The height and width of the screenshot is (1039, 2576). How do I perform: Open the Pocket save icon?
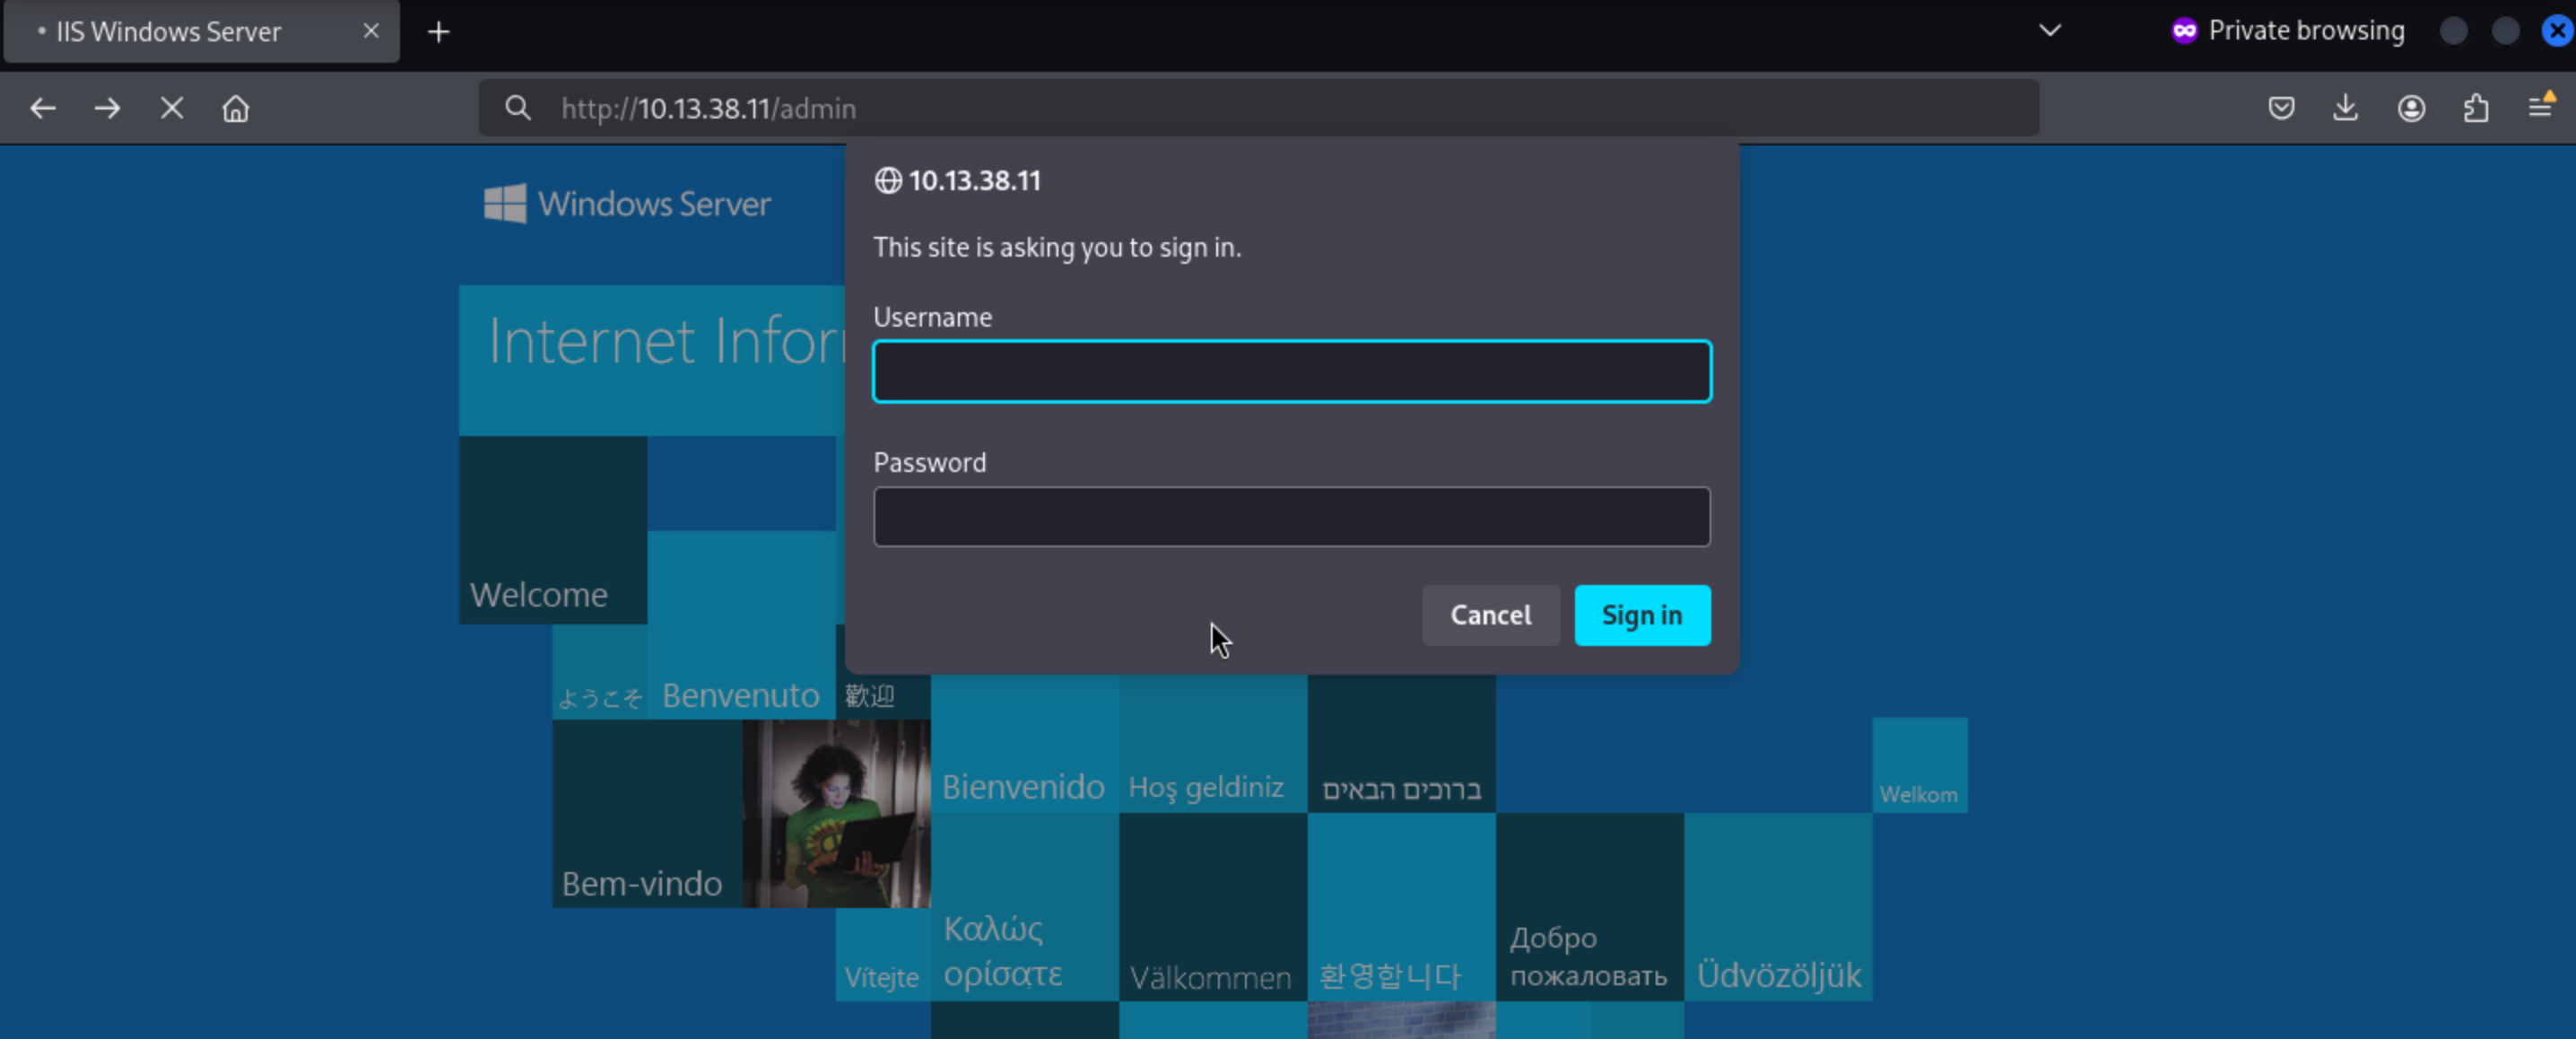click(x=2281, y=108)
